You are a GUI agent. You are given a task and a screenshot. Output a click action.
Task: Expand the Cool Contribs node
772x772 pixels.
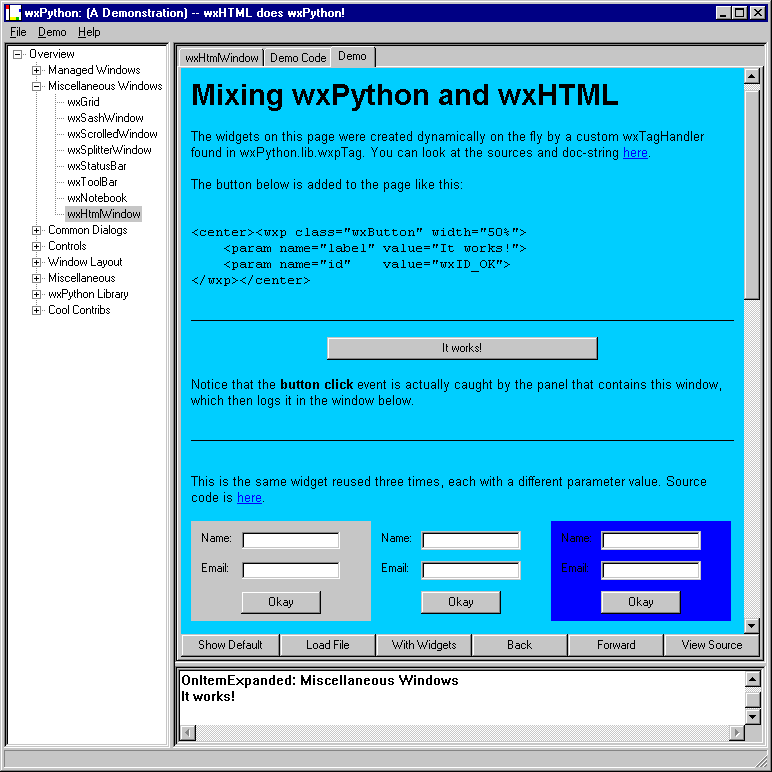[x=36, y=310]
